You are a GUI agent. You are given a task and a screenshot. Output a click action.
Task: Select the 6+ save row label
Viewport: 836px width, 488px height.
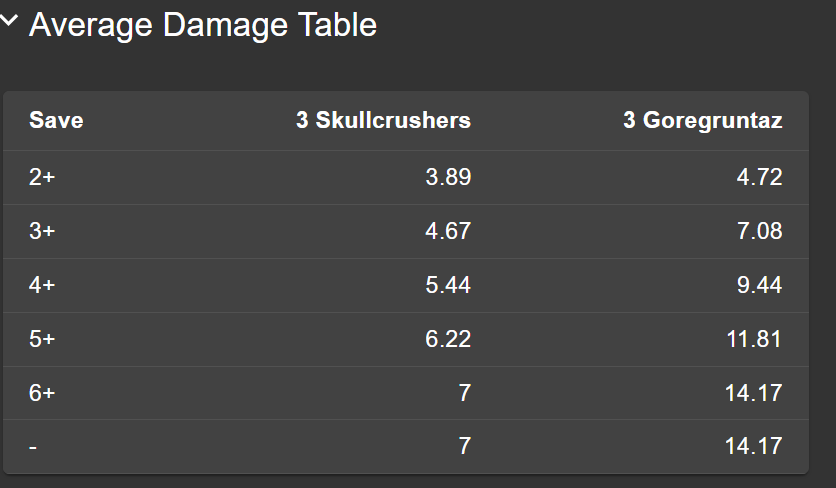(43, 393)
